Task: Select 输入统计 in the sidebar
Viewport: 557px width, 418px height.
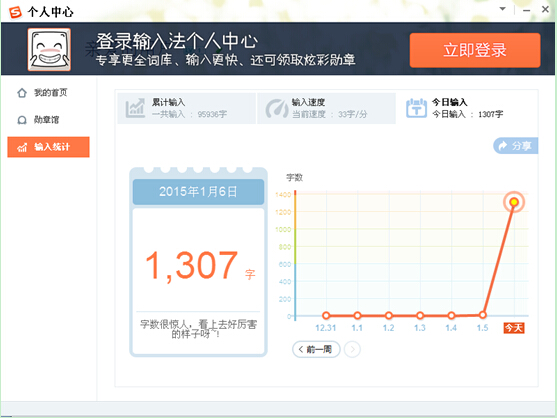Action: pos(49,147)
